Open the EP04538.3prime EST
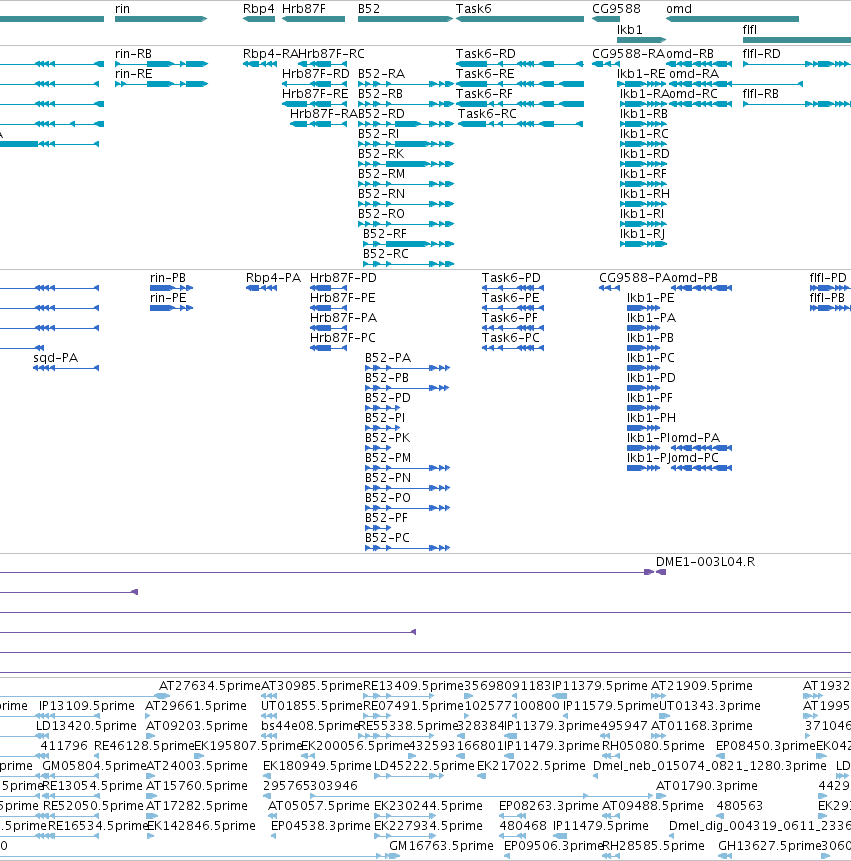The width and height of the screenshot is (851, 861). coord(273,836)
